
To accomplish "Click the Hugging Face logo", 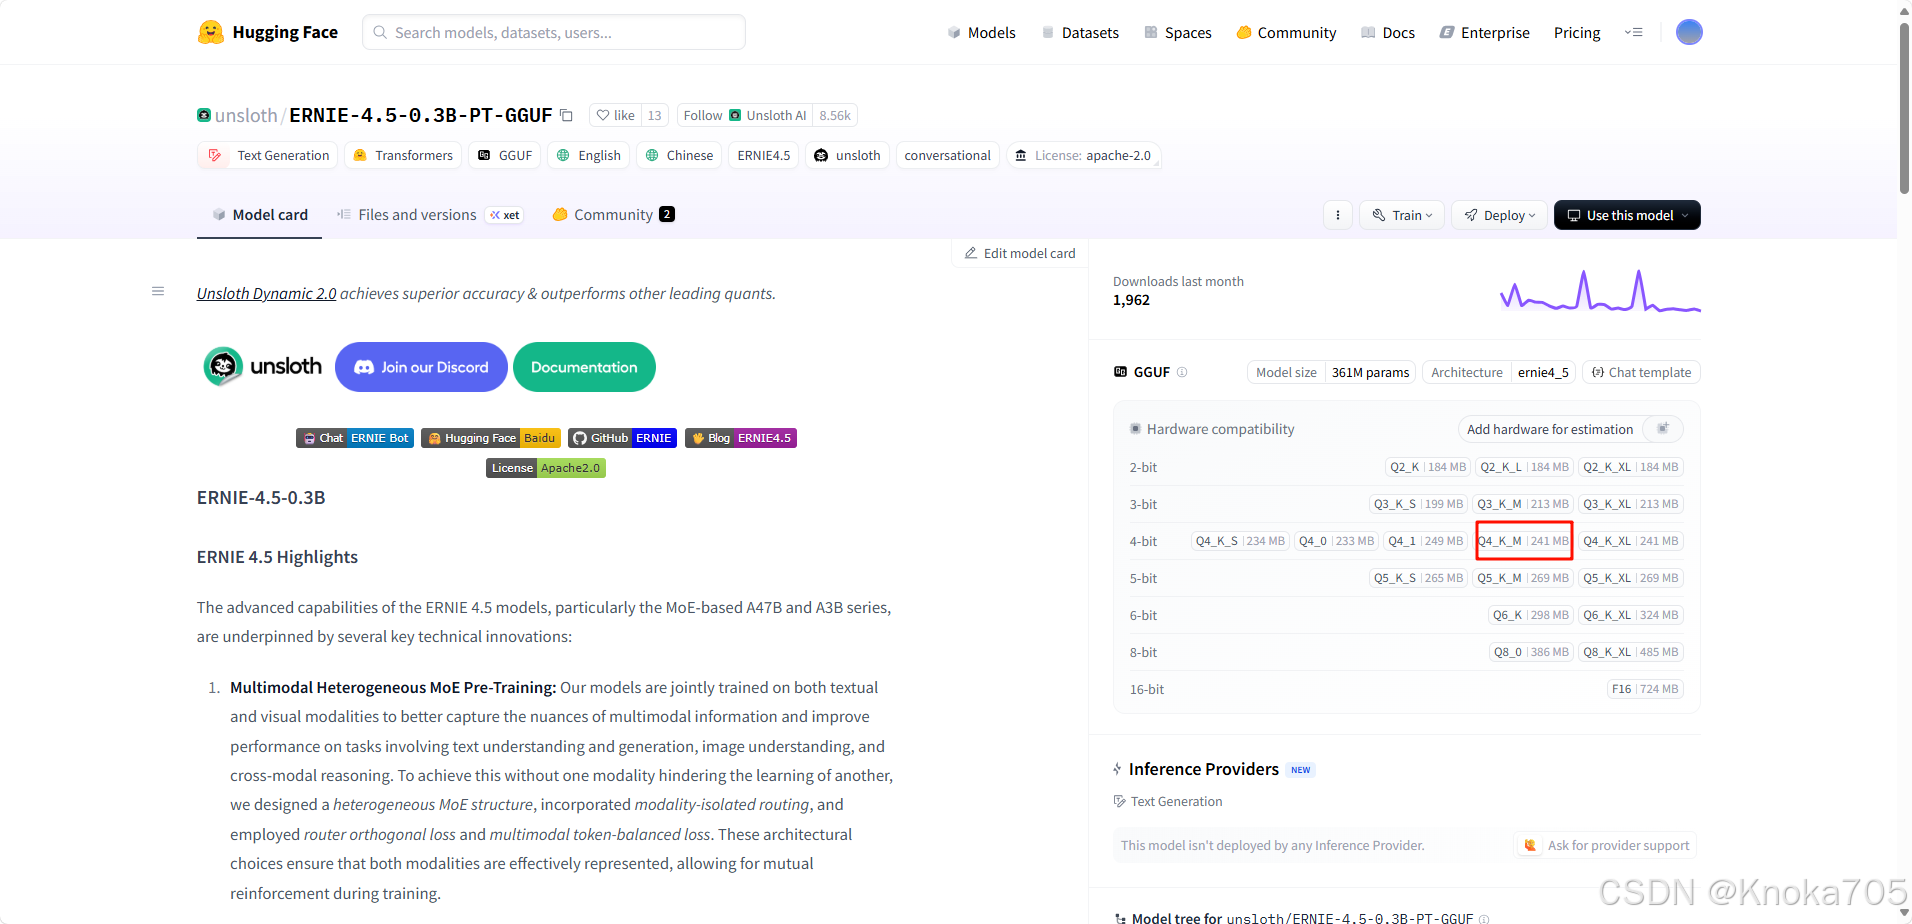I will pos(267,32).
